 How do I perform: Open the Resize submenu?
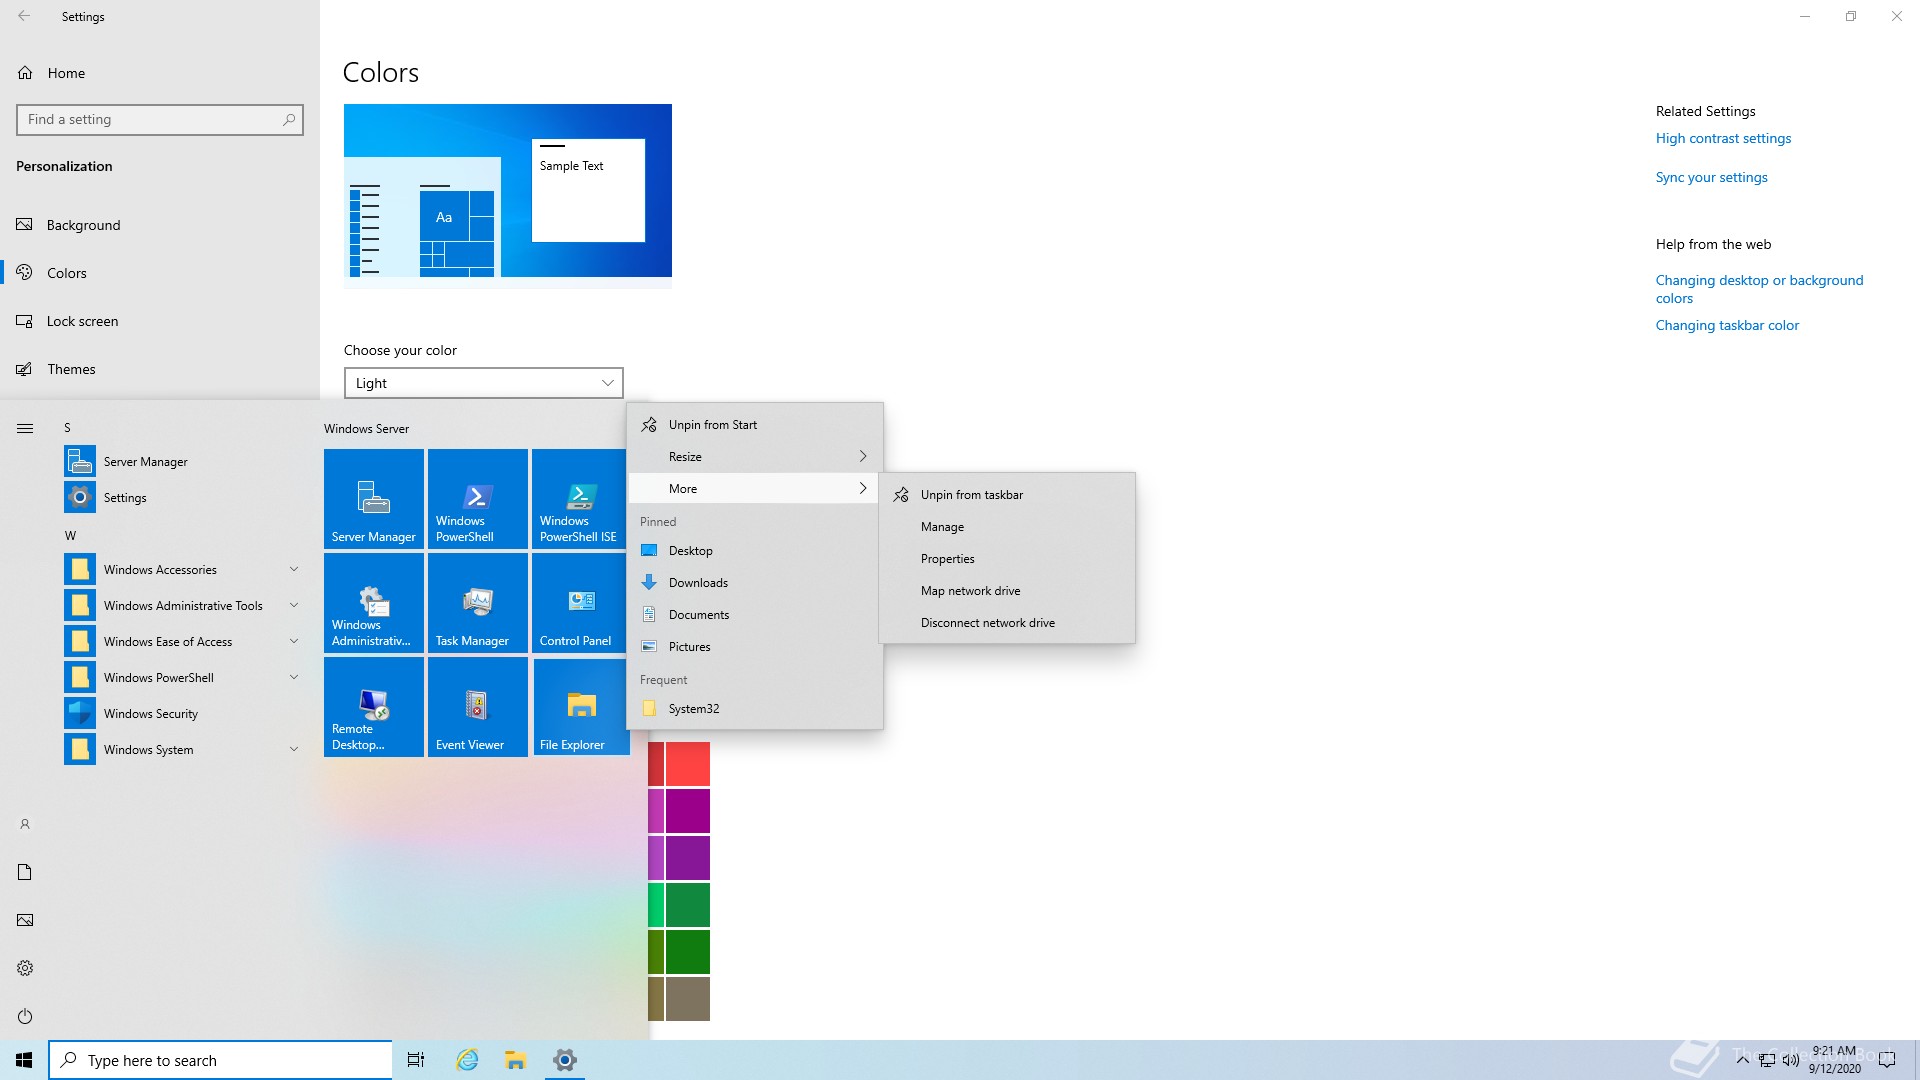pyautogui.click(x=755, y=456)
